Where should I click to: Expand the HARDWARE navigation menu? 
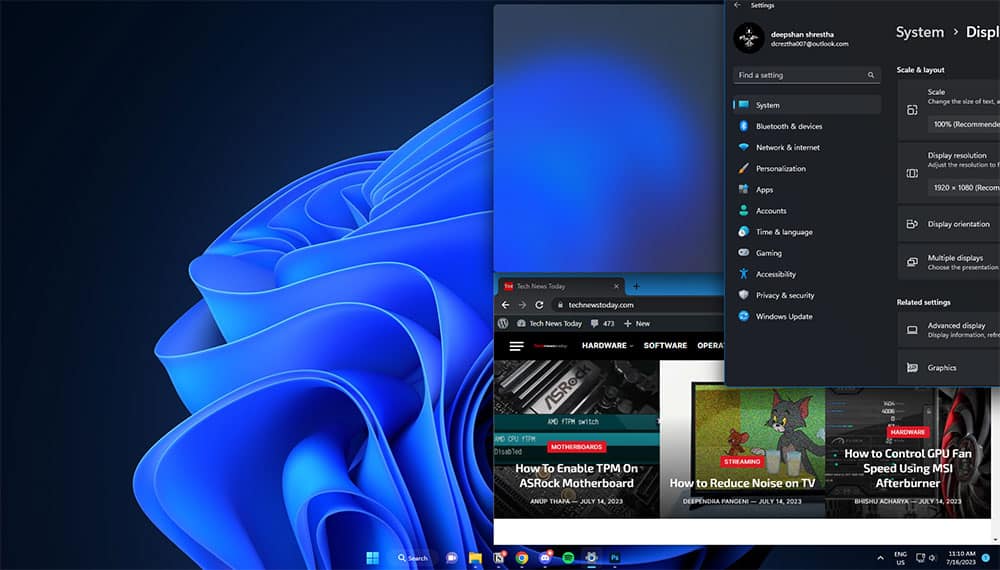607,346
